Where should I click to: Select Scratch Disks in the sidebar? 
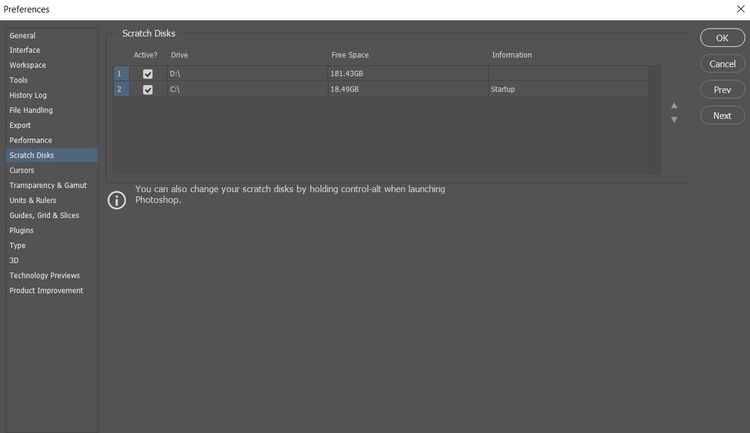coord(52,155)
